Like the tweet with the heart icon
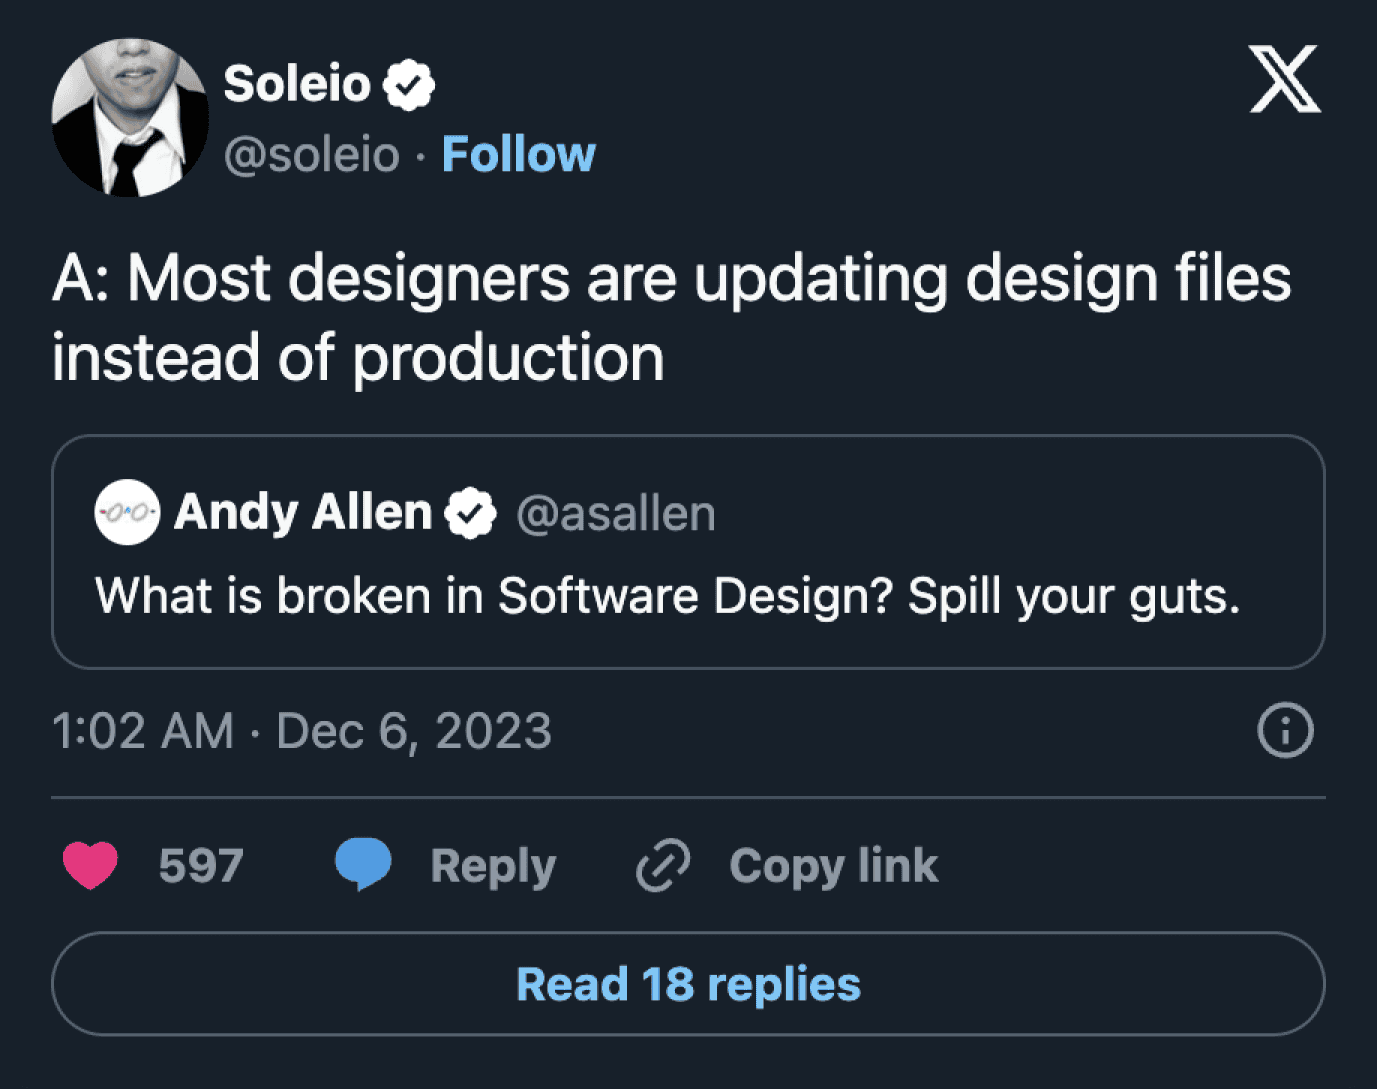The image size is (1377, 1089). click(x=90, y=865)
